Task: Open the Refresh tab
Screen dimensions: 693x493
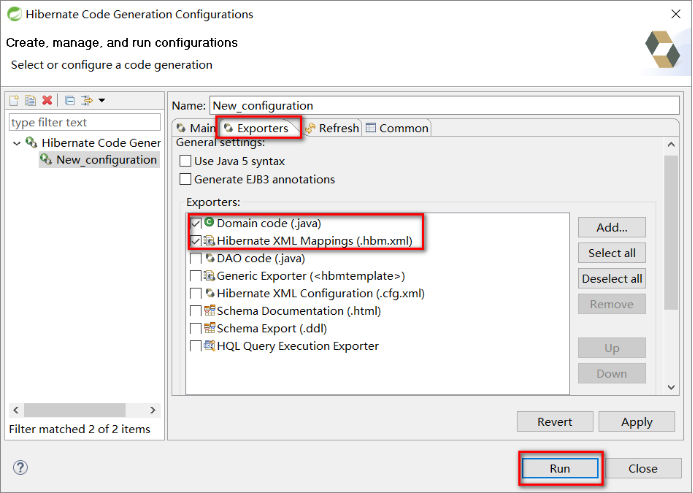Action: (332, 128)
